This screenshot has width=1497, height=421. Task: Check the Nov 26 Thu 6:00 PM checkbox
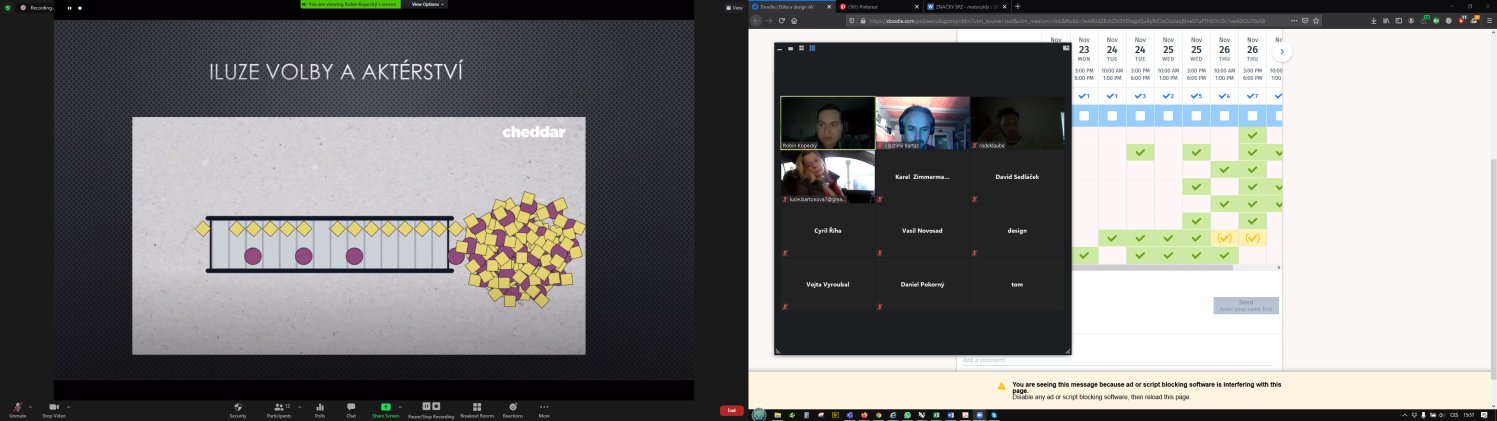tap(1252, 116)
